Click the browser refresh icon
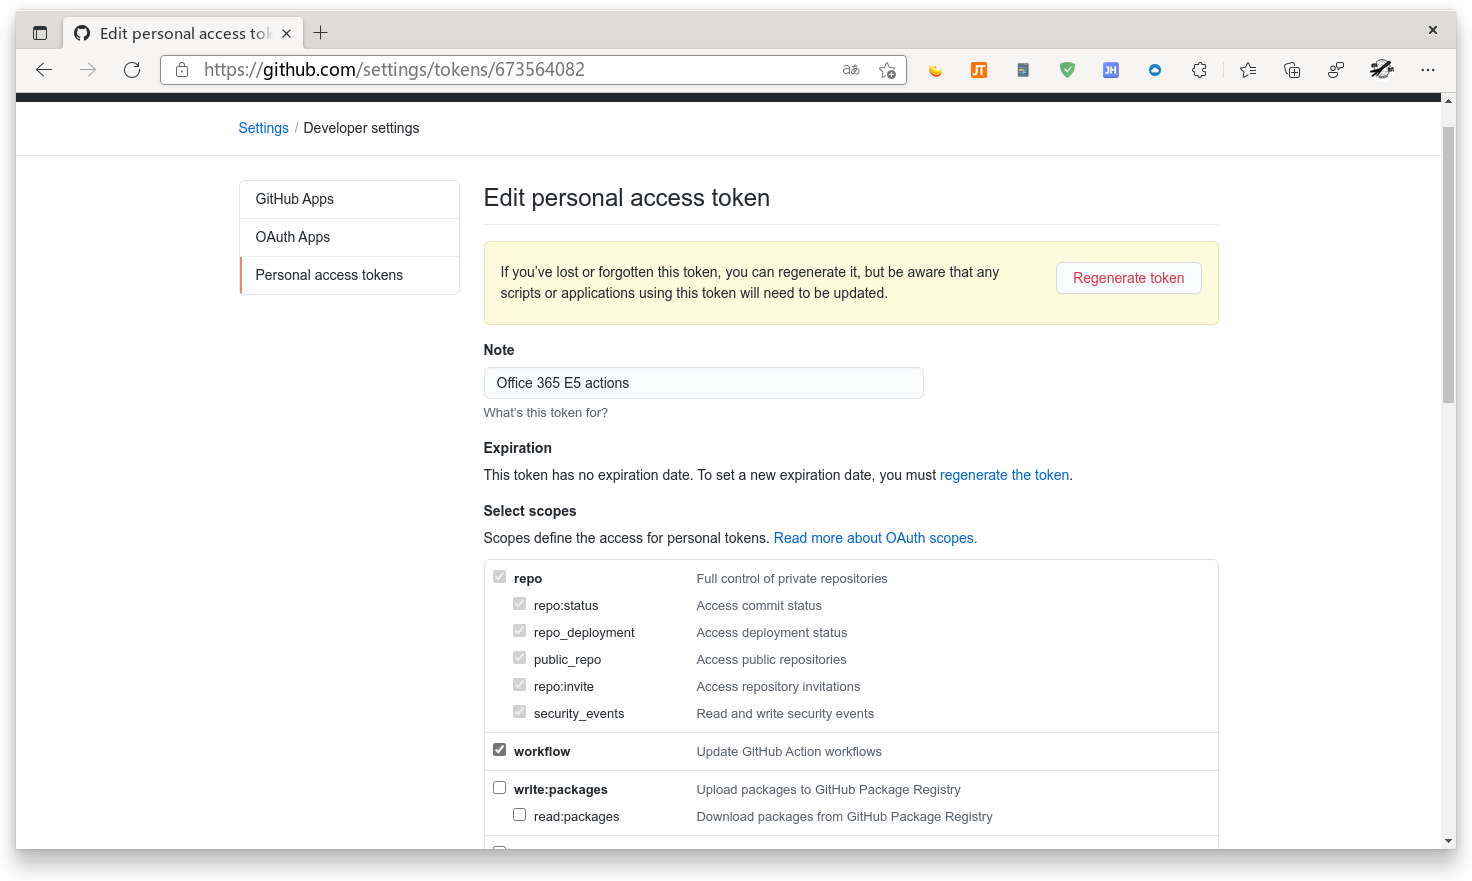1472x881 pixels. pos(132,70)
